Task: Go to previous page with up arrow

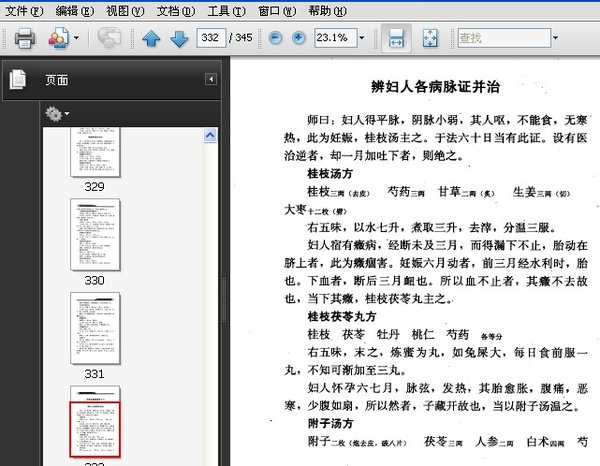Action: (x=151, y=38)
